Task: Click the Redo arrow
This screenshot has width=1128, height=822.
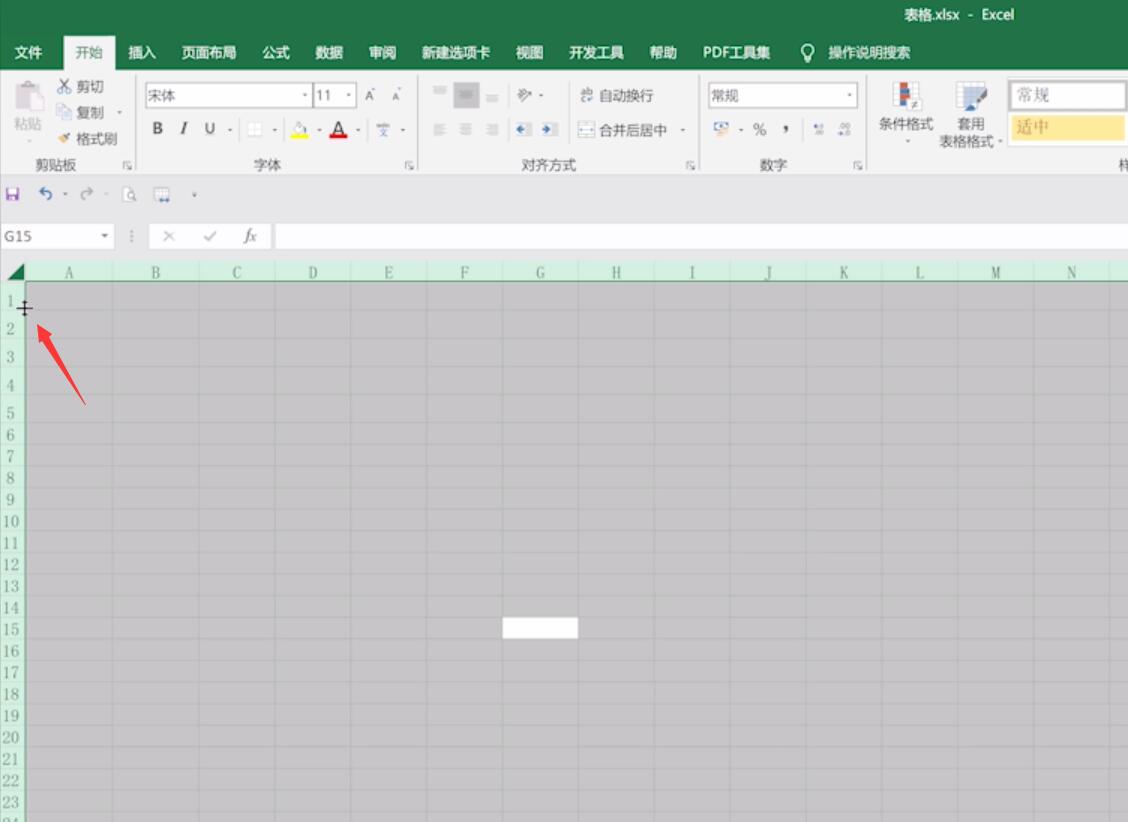Action: (86, 194)
